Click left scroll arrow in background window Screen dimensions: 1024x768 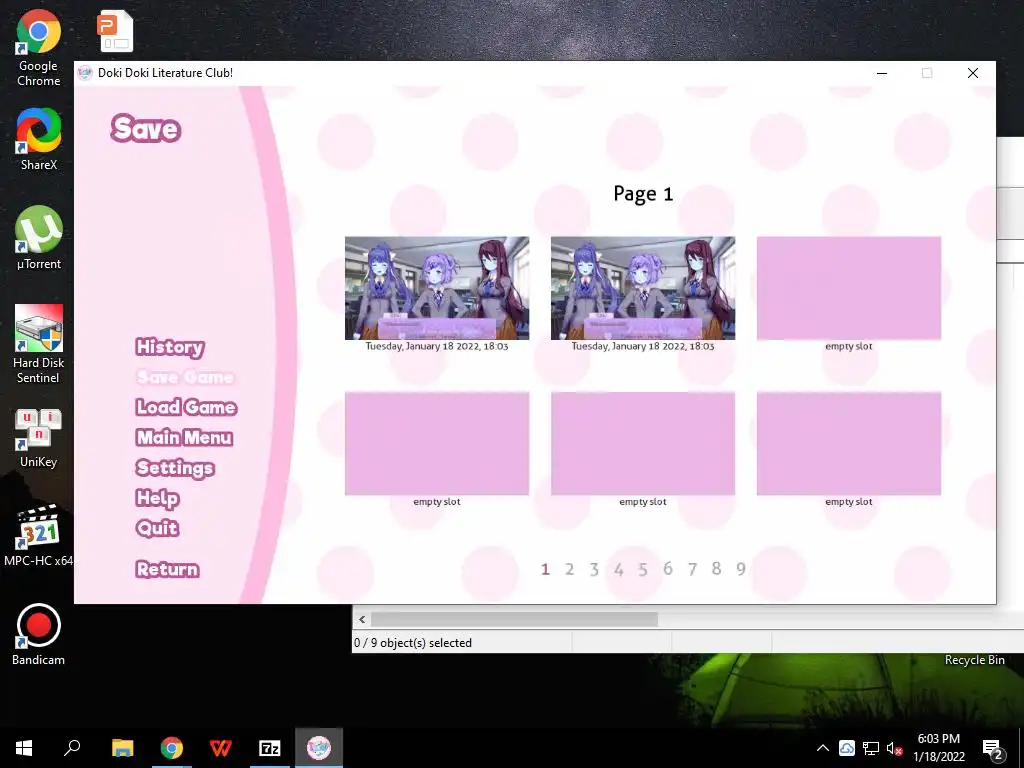(x=362, y=619)
